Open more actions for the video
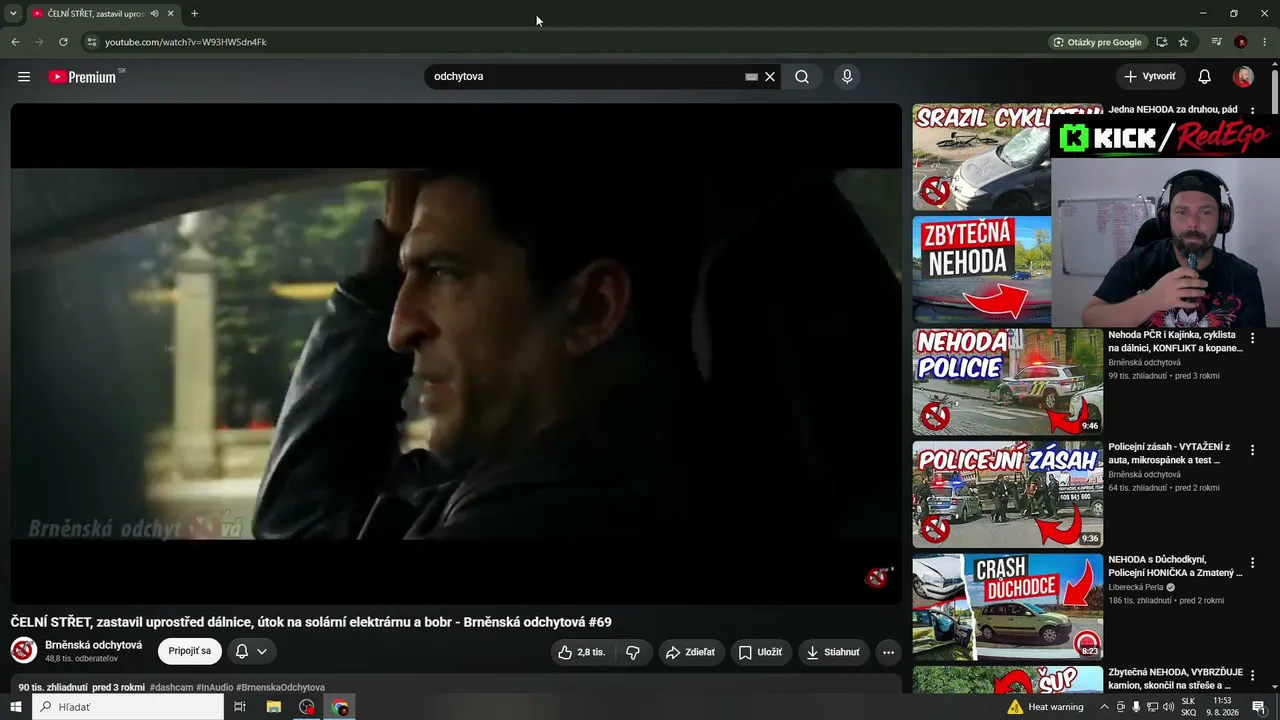This screenshot has height=720, width=1280. (x=888, y=652)
